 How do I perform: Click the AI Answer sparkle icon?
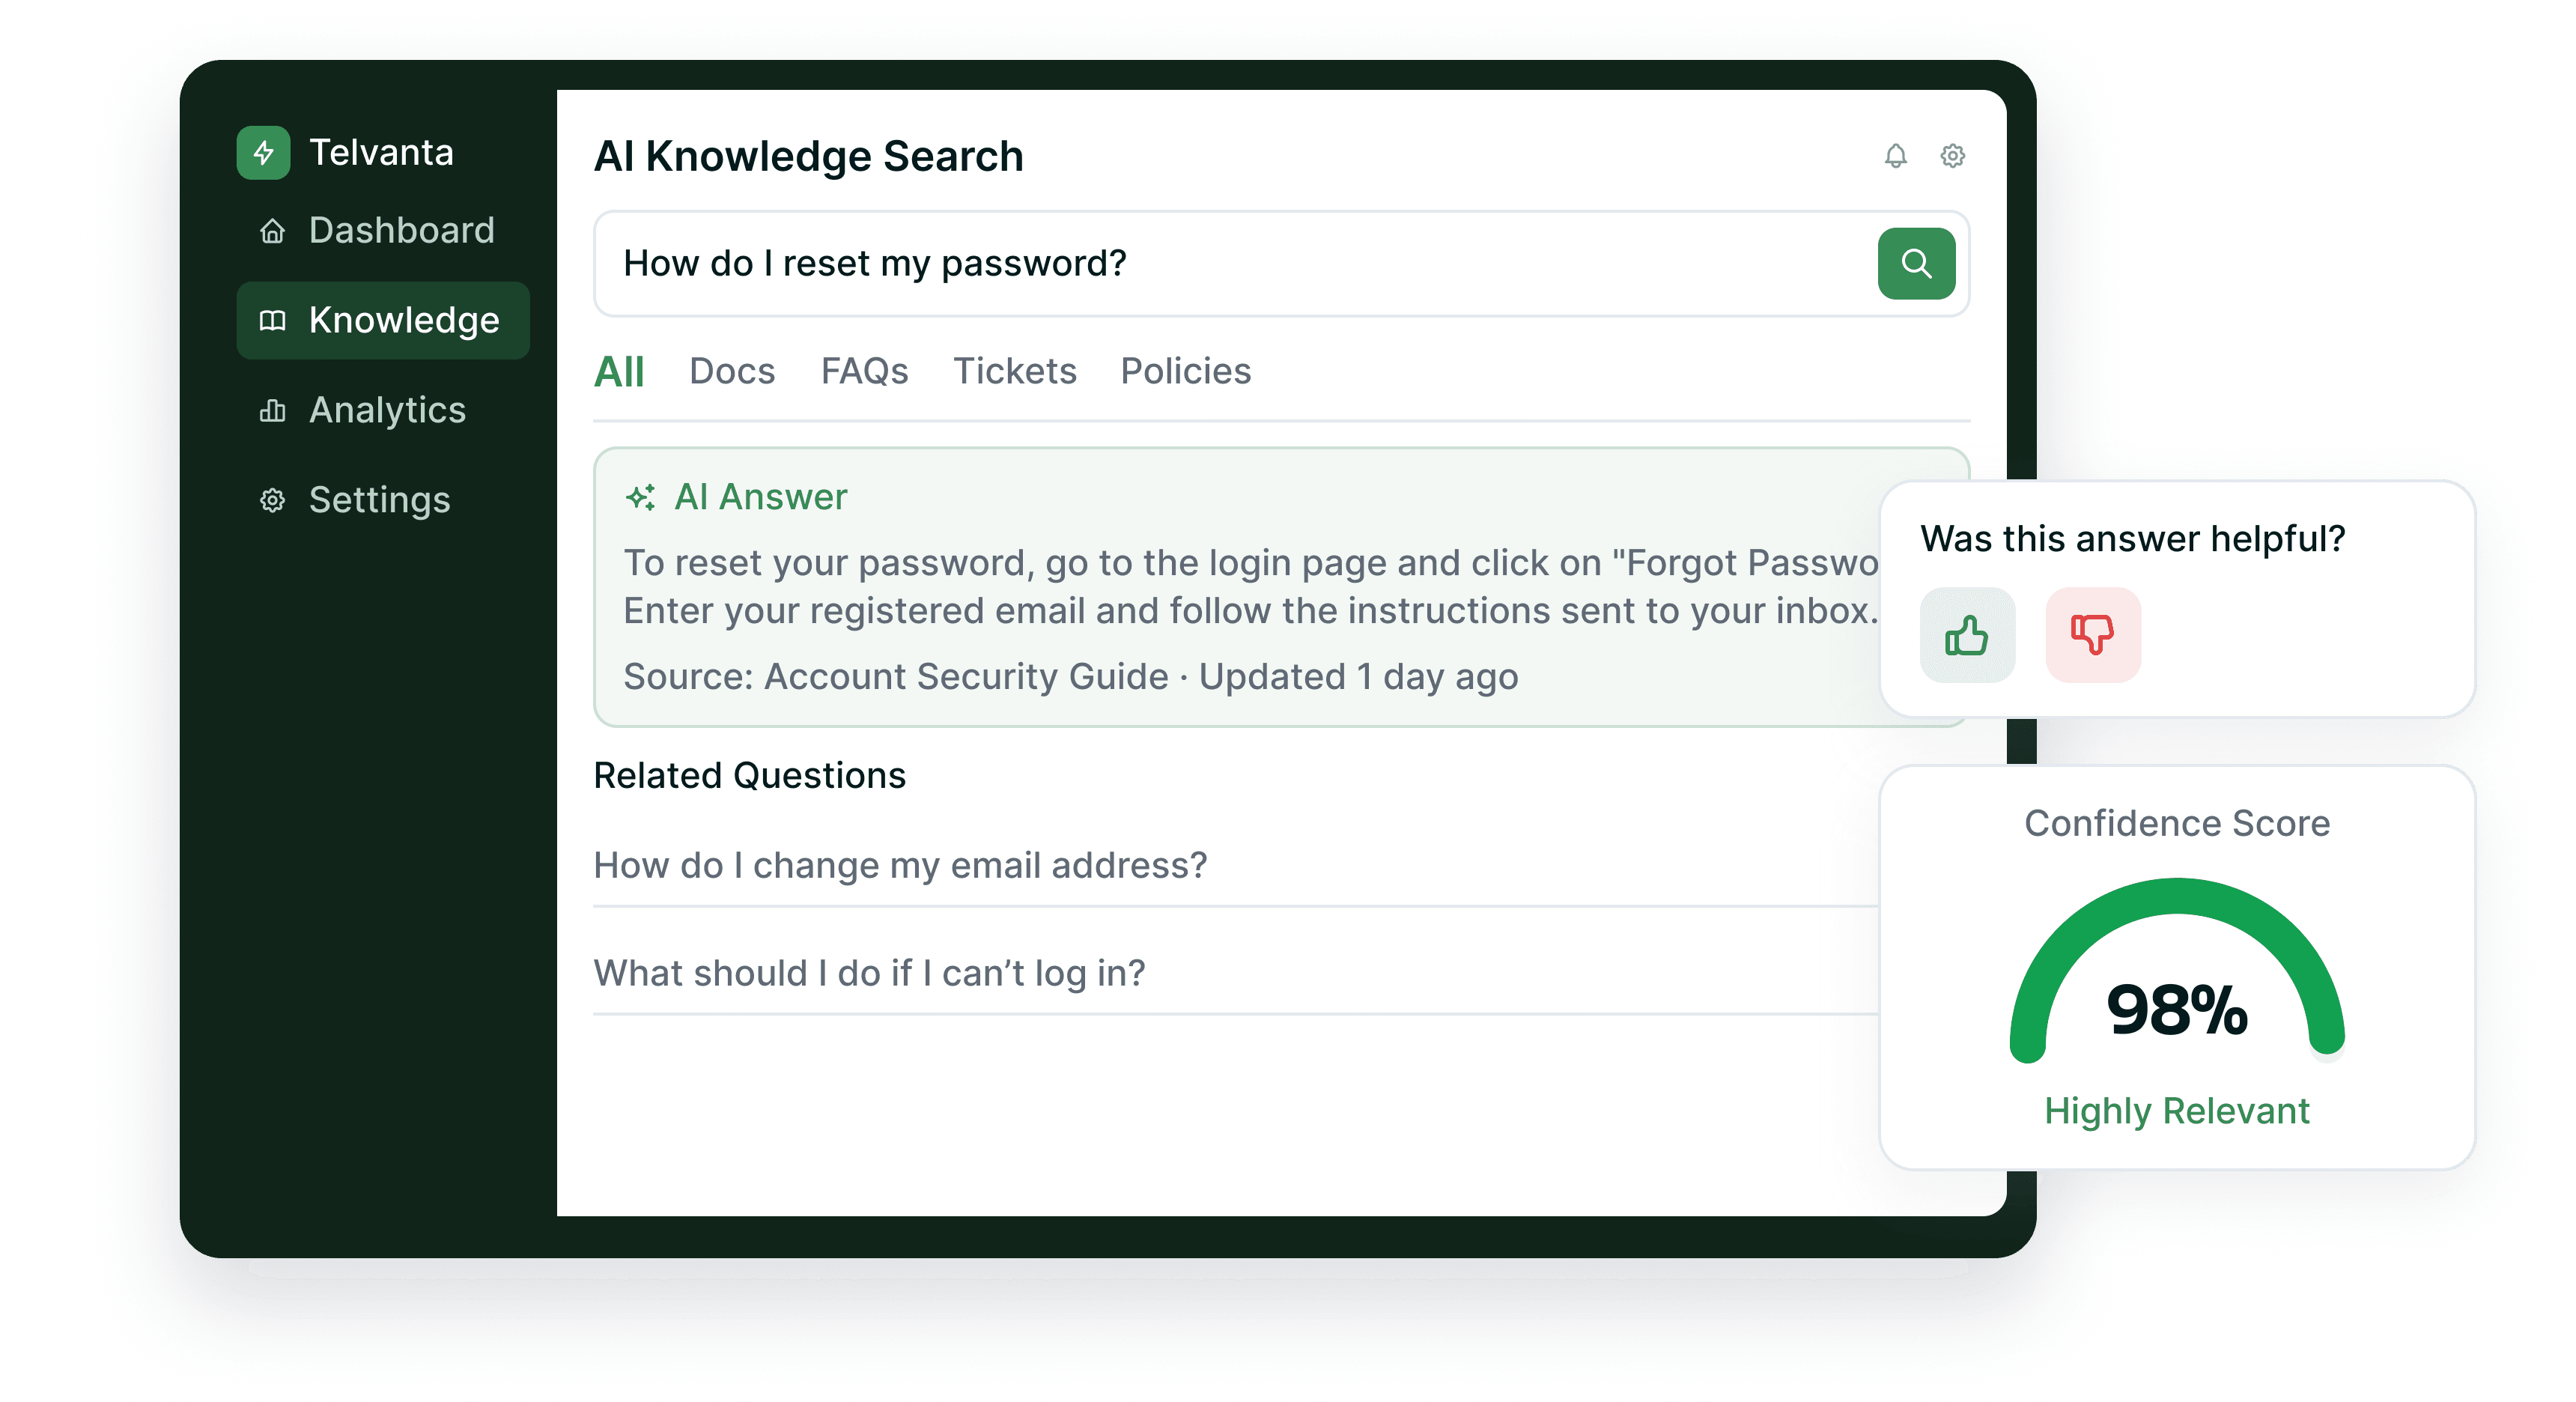pos(640,497)
